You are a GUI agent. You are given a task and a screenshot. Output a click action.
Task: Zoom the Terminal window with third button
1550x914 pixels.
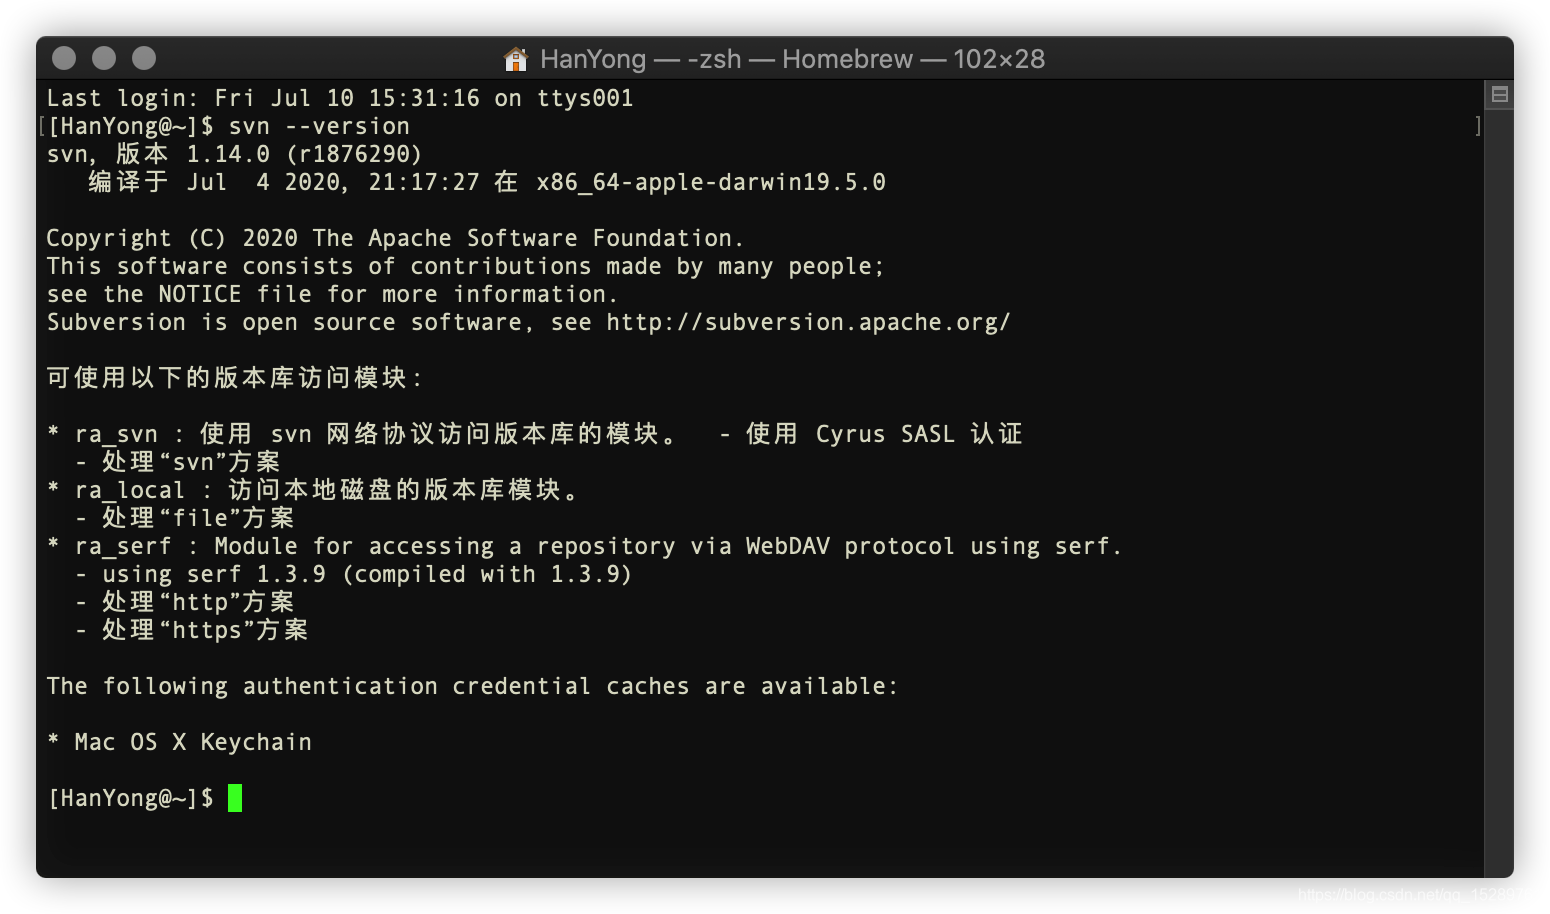(x=144, y=58)
